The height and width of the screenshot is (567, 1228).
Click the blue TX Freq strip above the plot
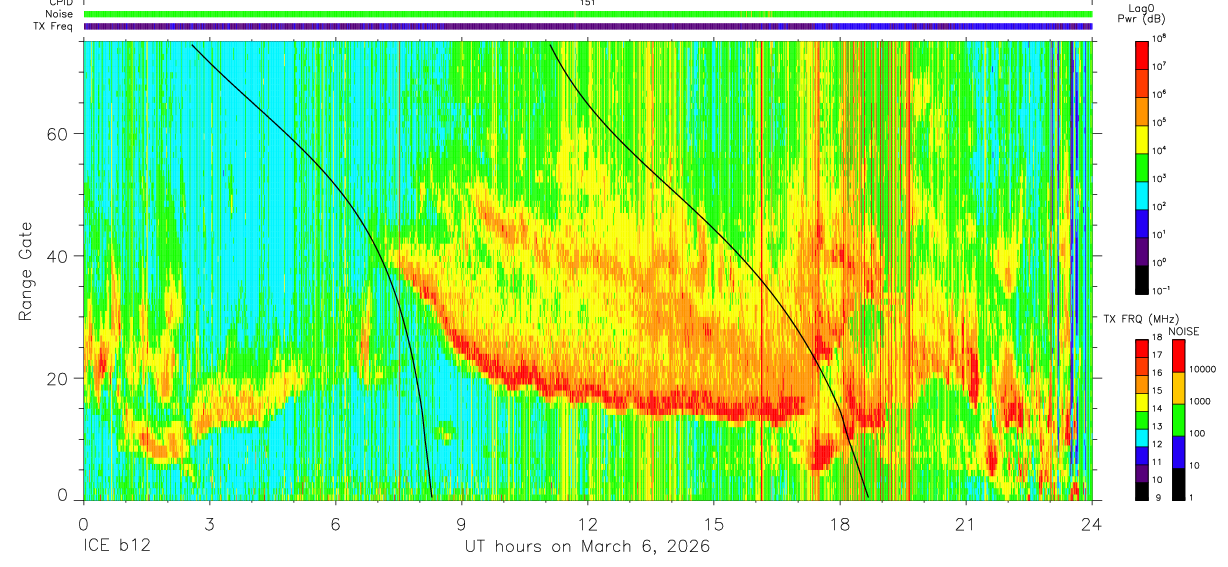[588, 26]
